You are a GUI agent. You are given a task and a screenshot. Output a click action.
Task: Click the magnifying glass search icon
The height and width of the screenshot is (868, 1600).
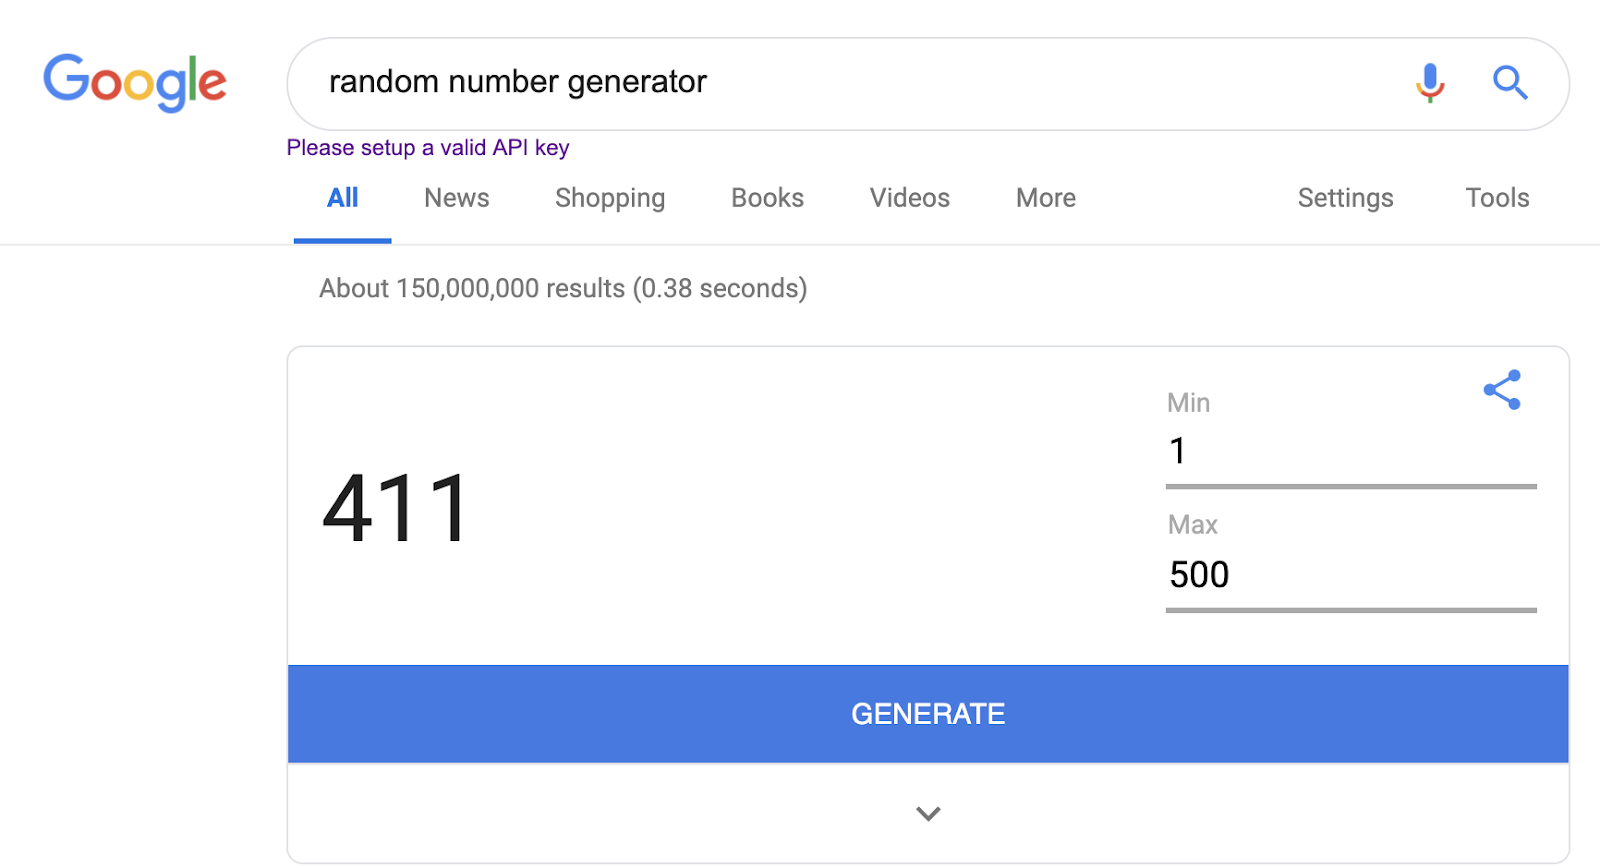[1509, 83]
